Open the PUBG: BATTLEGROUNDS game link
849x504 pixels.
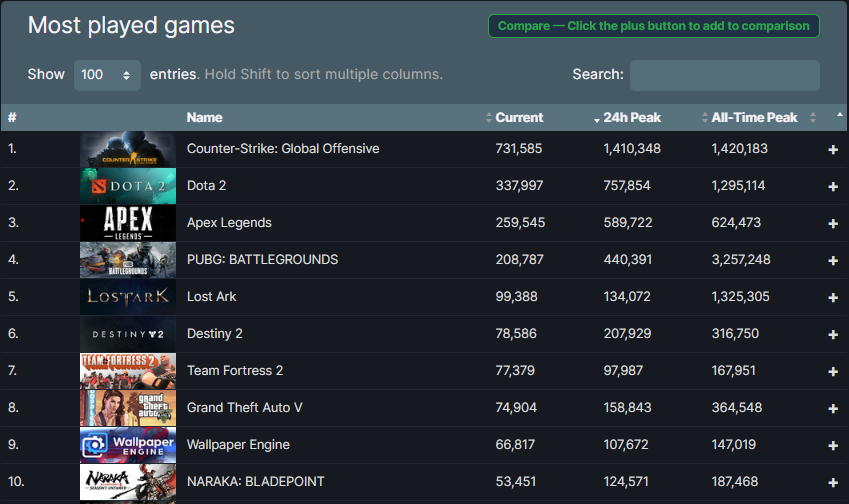262,260
